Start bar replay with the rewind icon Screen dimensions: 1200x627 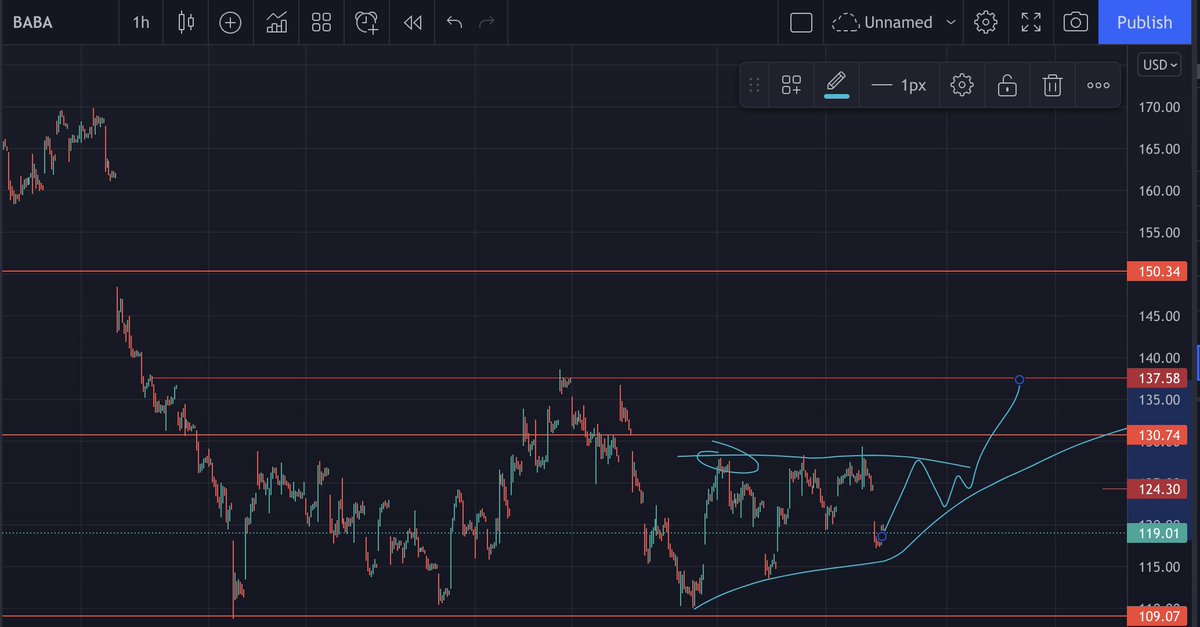(x=412, y=22)
